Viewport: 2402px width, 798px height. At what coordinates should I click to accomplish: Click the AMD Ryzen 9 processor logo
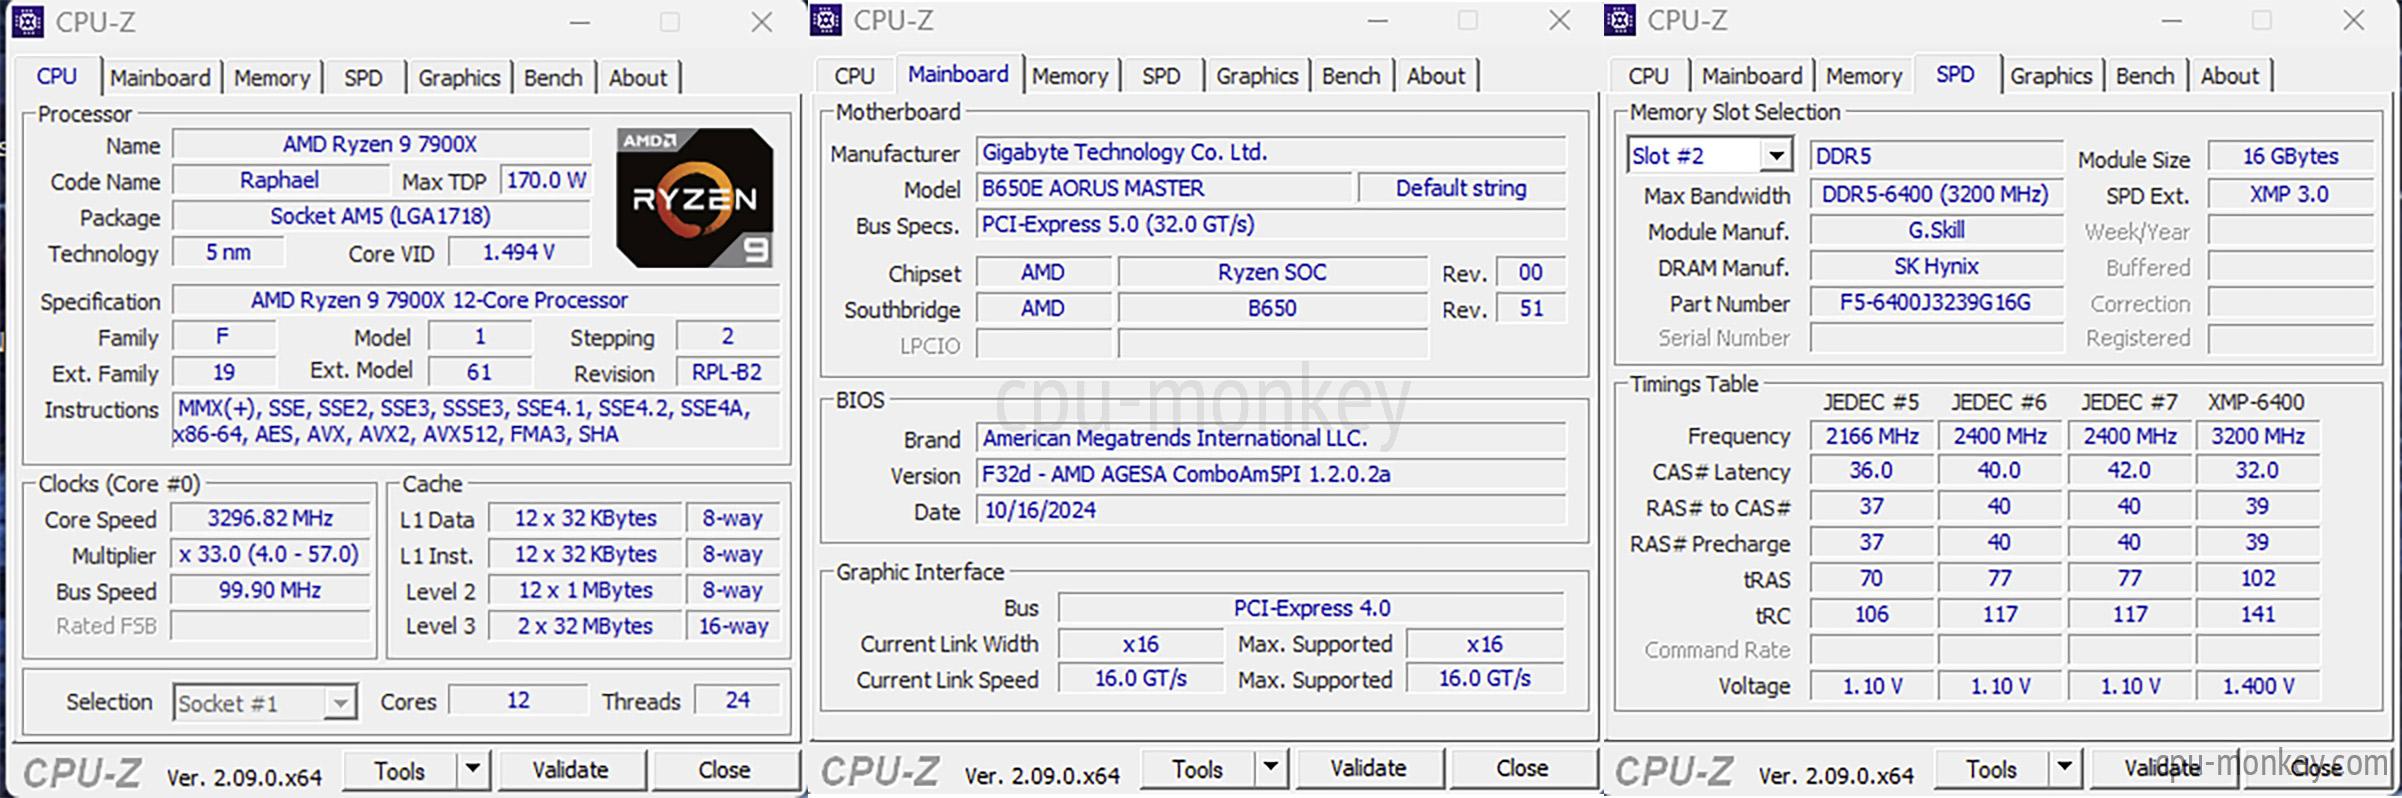(695, 197)
